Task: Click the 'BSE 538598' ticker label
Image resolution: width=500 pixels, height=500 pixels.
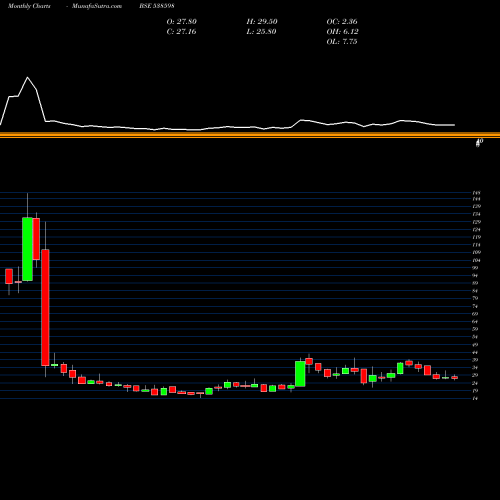Action: click(x=157, y=6)
